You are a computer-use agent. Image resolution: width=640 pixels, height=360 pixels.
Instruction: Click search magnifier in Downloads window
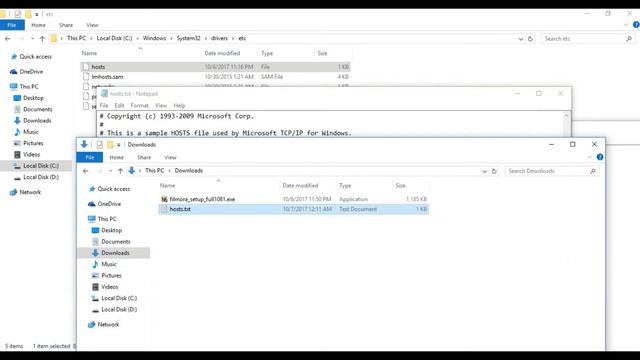(593, 171)
